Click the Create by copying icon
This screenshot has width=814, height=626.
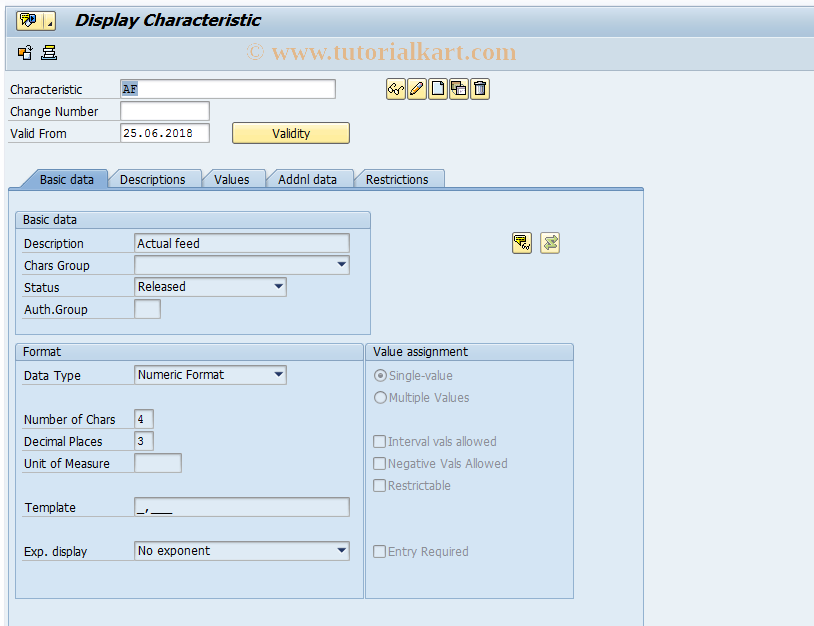pyautogui.click(x=459, y=89)
